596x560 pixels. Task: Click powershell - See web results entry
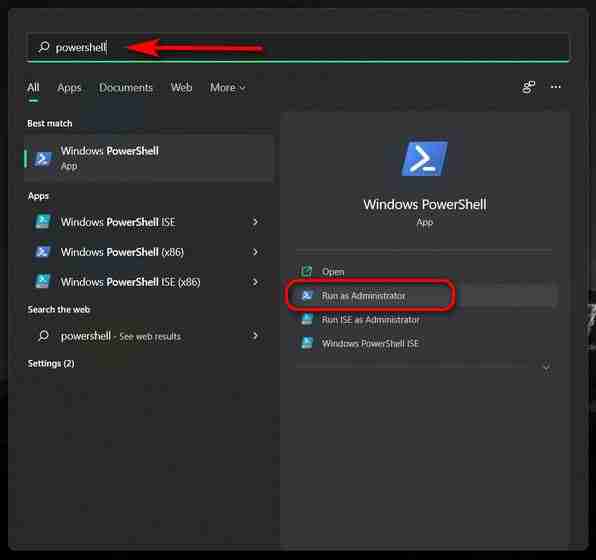tap(149, 336)
